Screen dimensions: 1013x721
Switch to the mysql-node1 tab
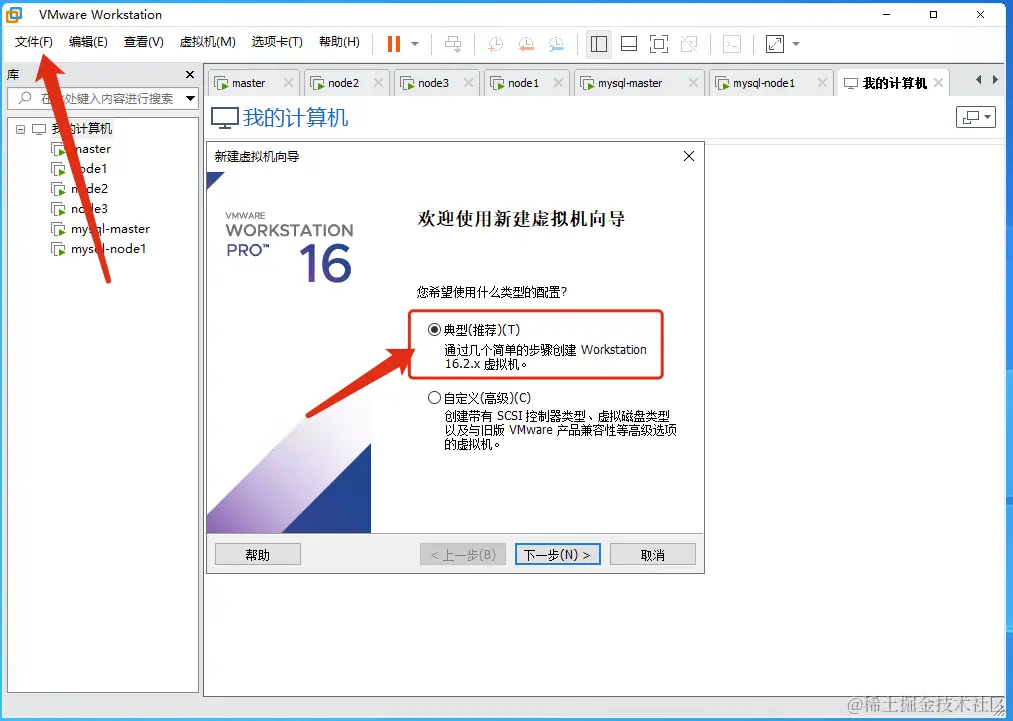(763, 83)
